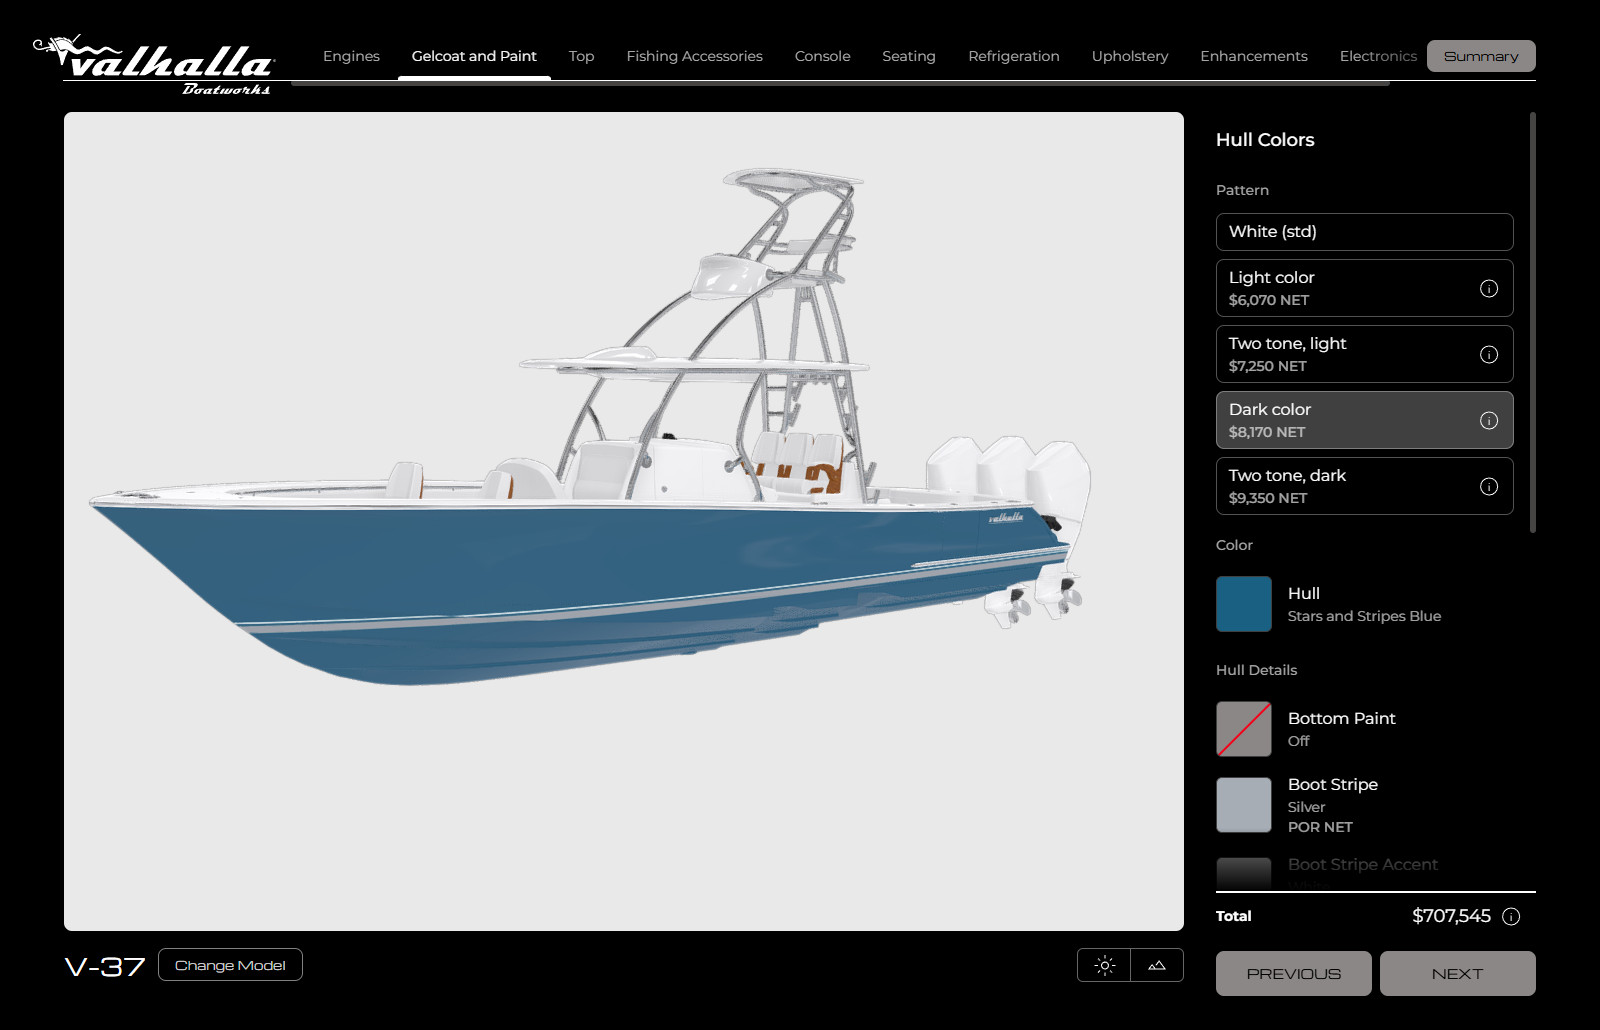Select the White (std) pattern option
Screen dimensions: 1600x1030
point(1363,232)
